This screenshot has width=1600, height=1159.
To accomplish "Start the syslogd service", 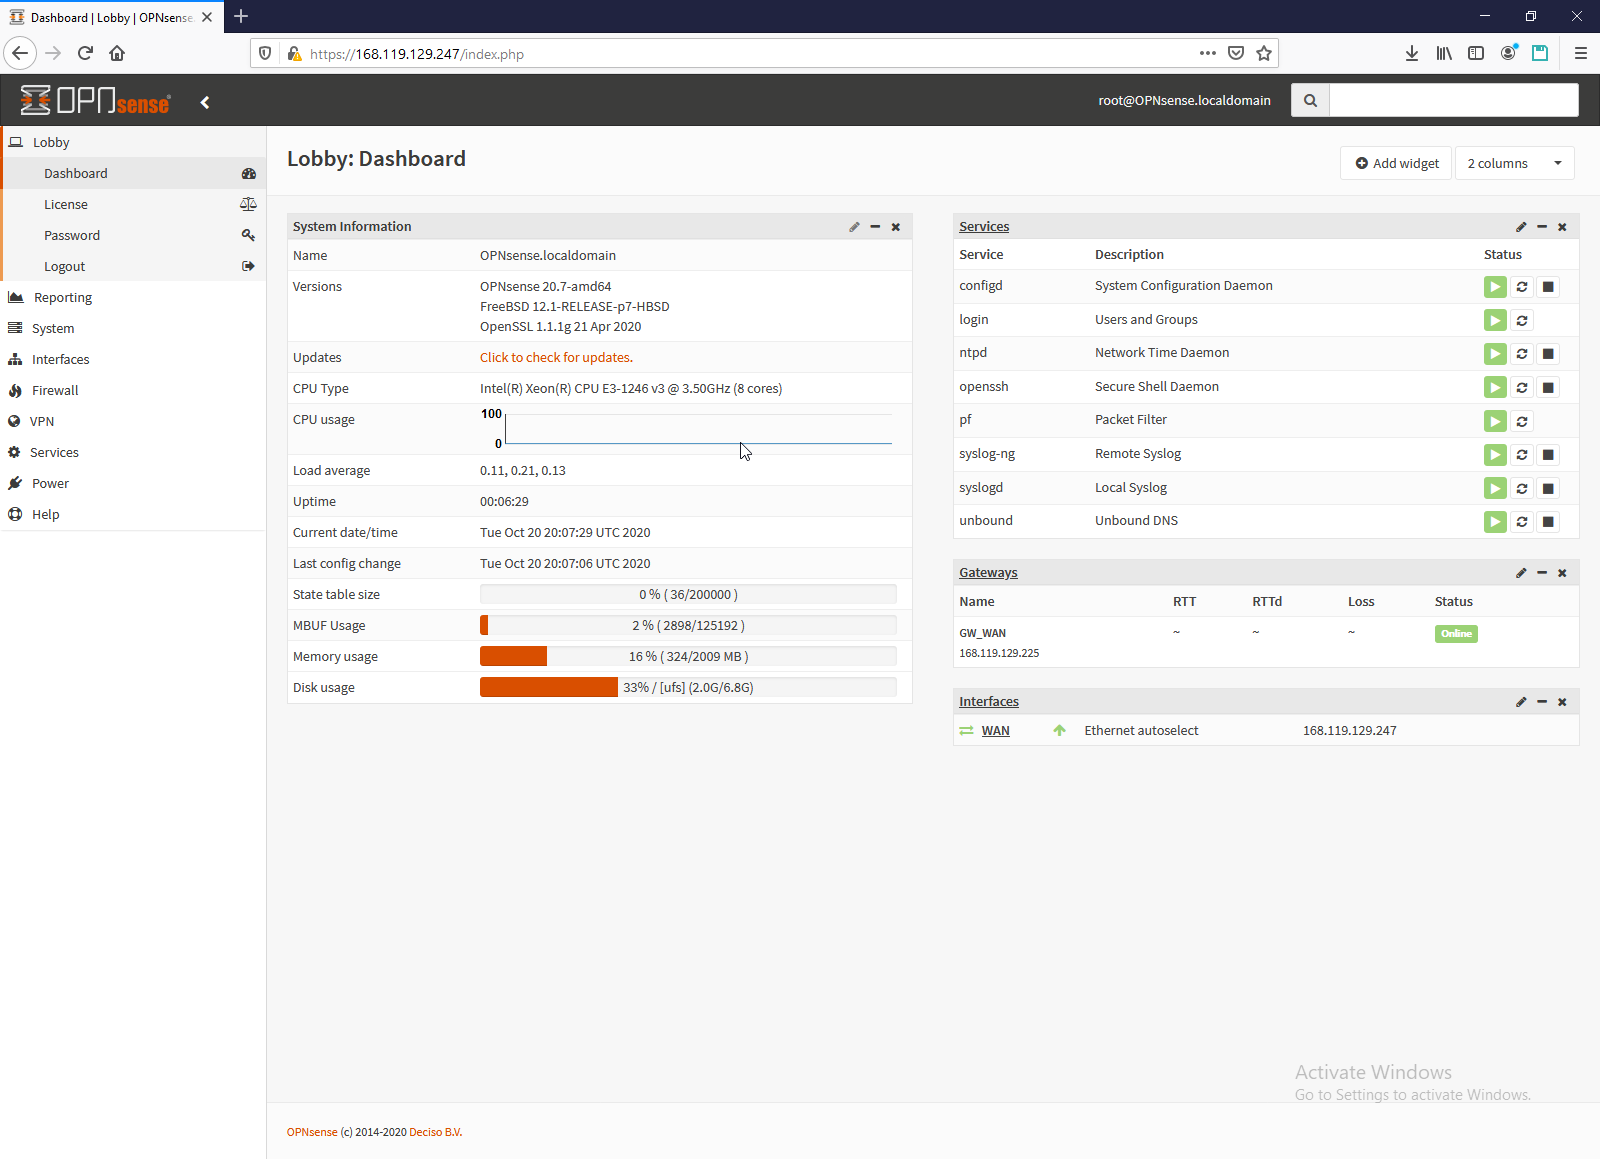I will (1495, 488).
